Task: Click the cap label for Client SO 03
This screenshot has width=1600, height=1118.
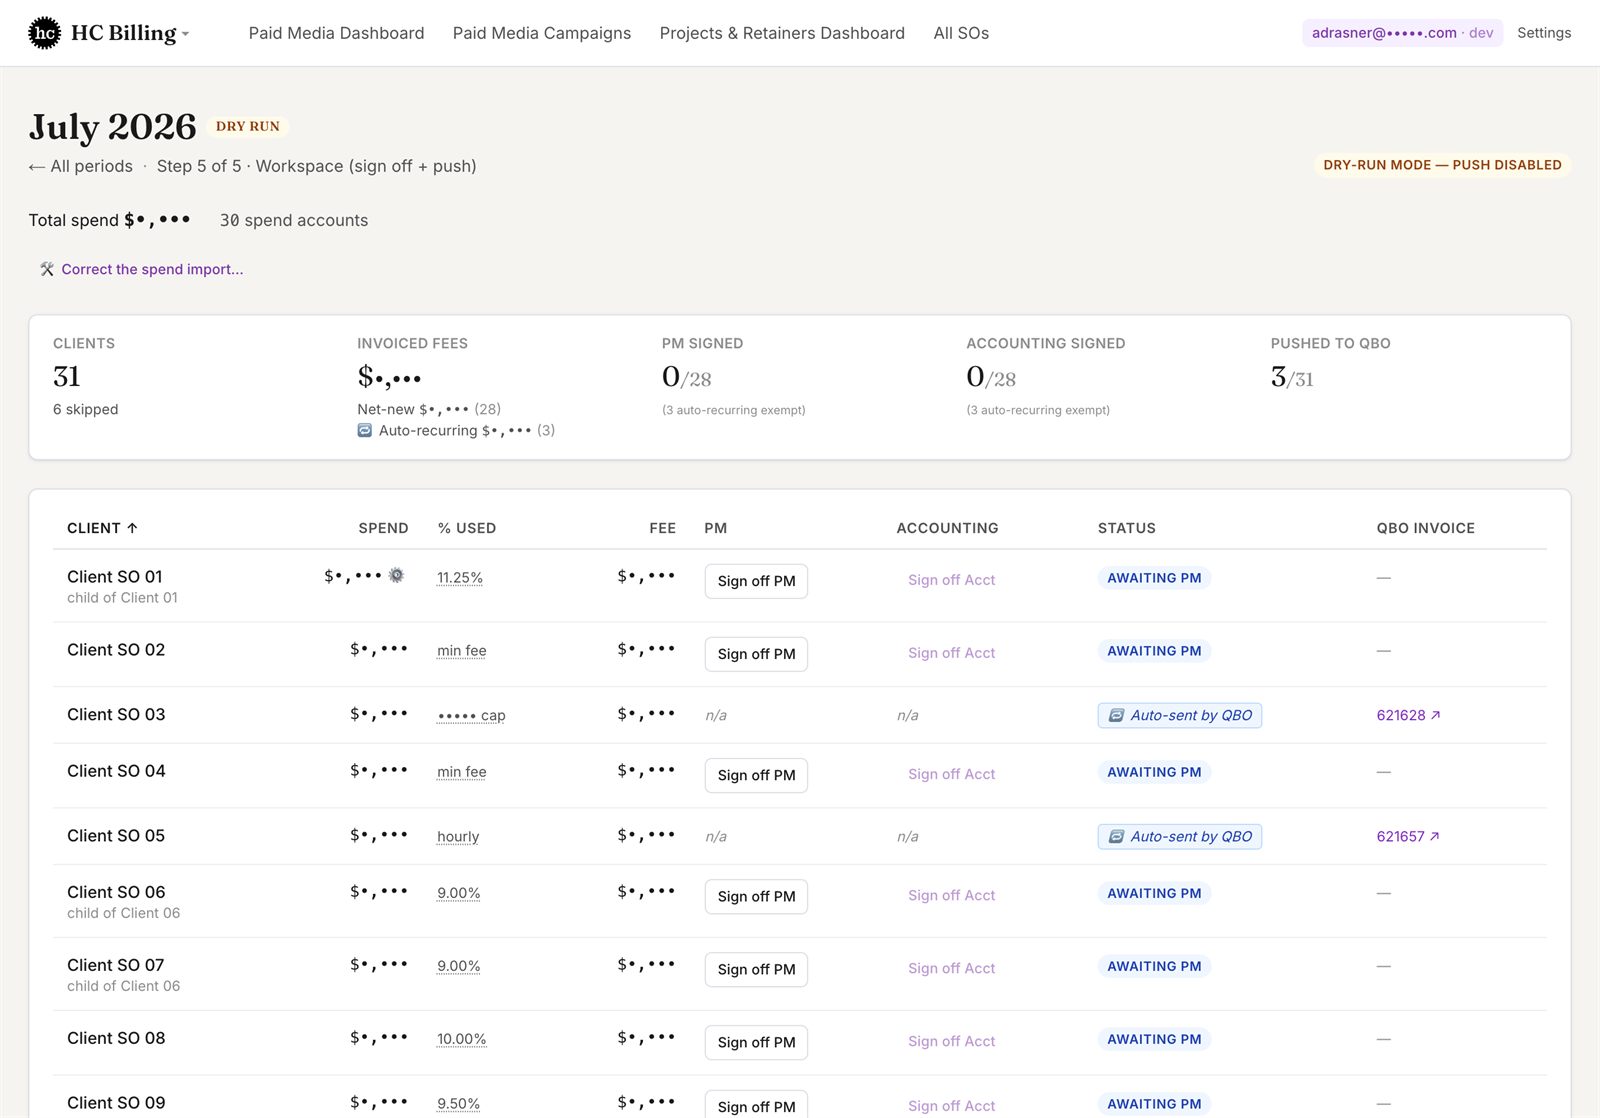Action: (x=471, y=716)
